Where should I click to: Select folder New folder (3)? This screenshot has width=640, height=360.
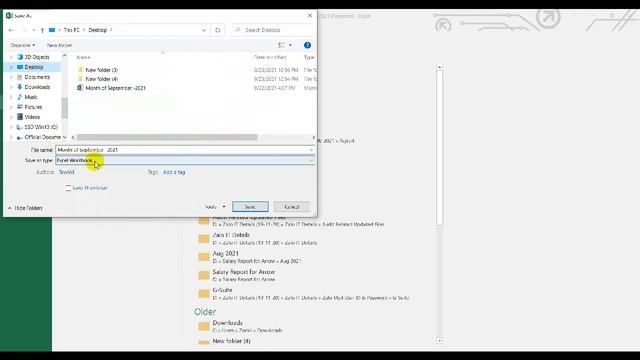click(101, 70)
